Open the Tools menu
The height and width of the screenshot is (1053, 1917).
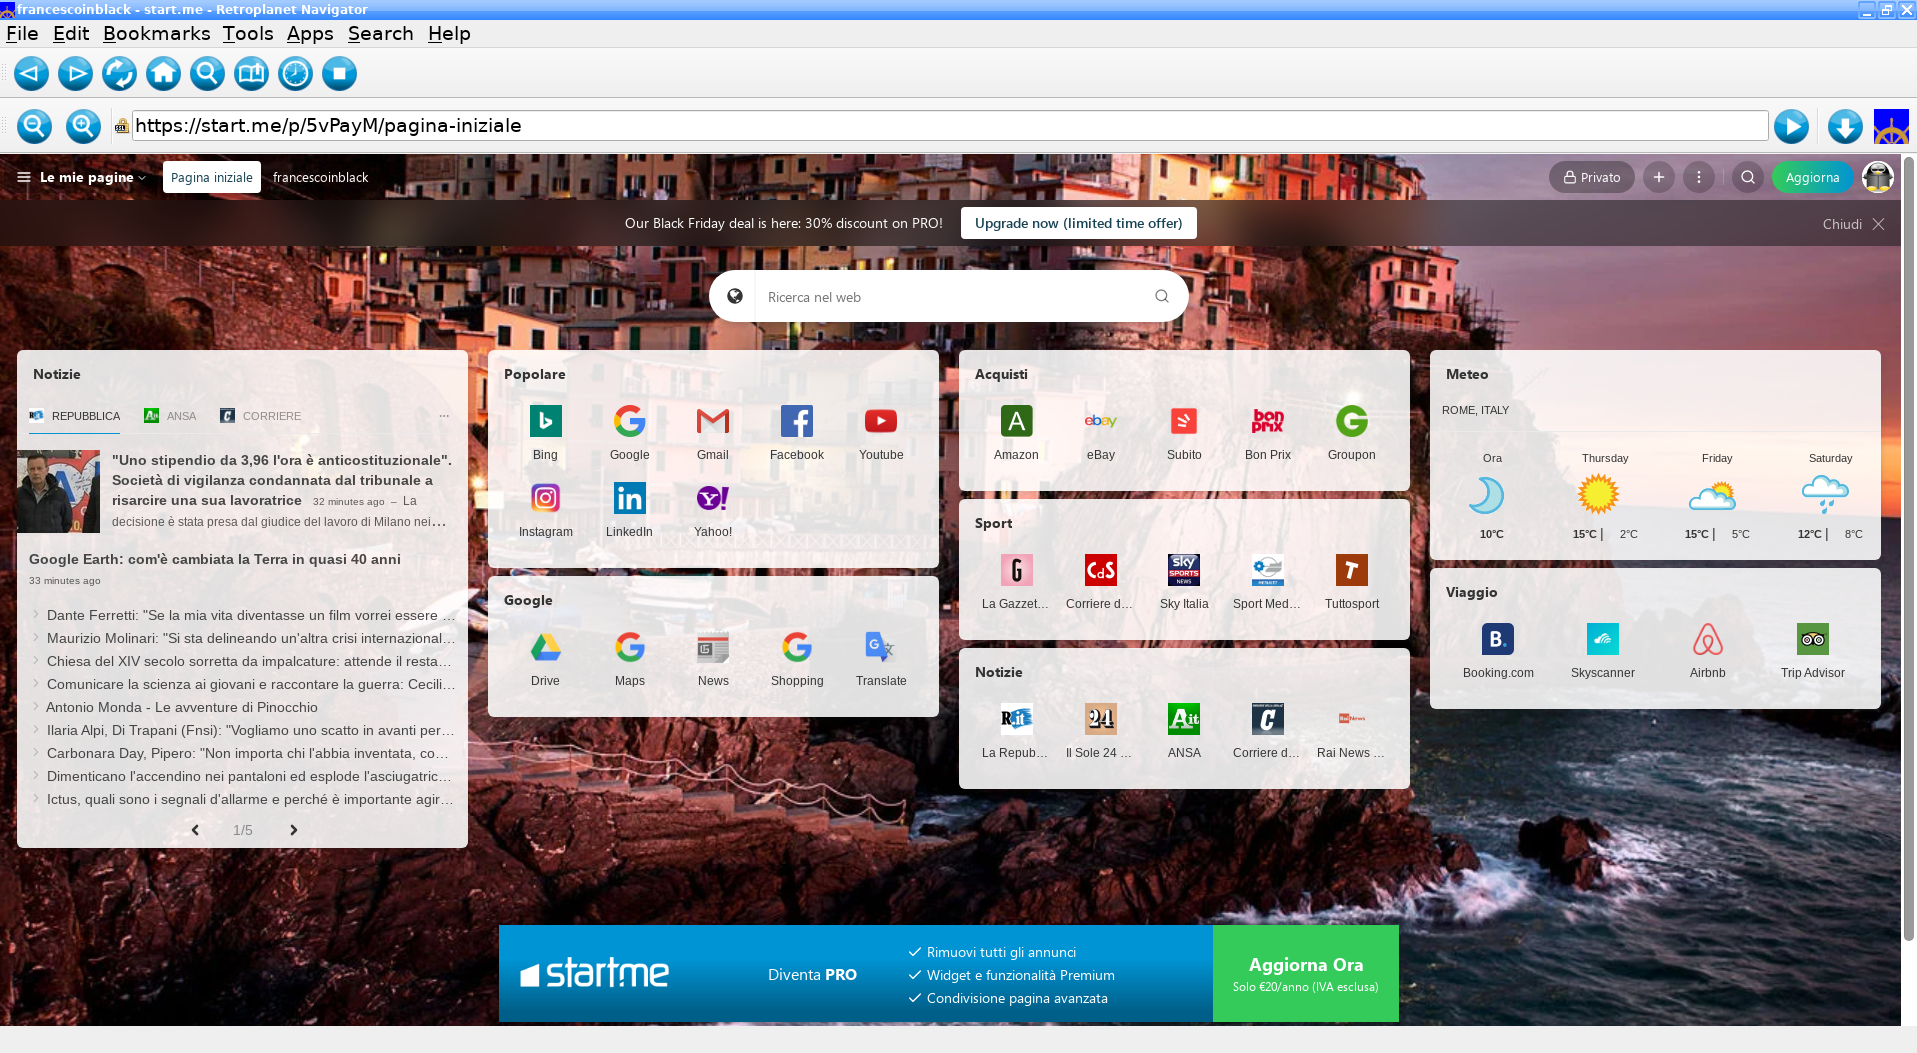[x=248, y=33]
